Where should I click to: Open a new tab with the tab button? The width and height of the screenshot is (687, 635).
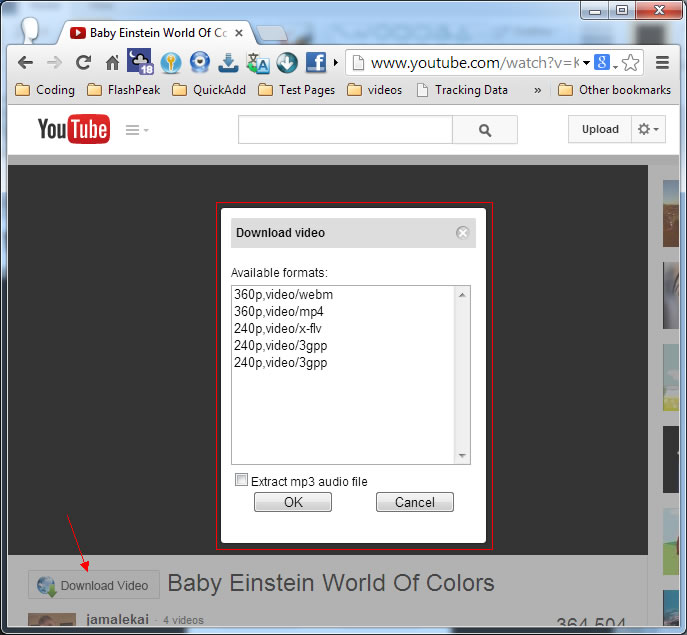click(272, 33)
